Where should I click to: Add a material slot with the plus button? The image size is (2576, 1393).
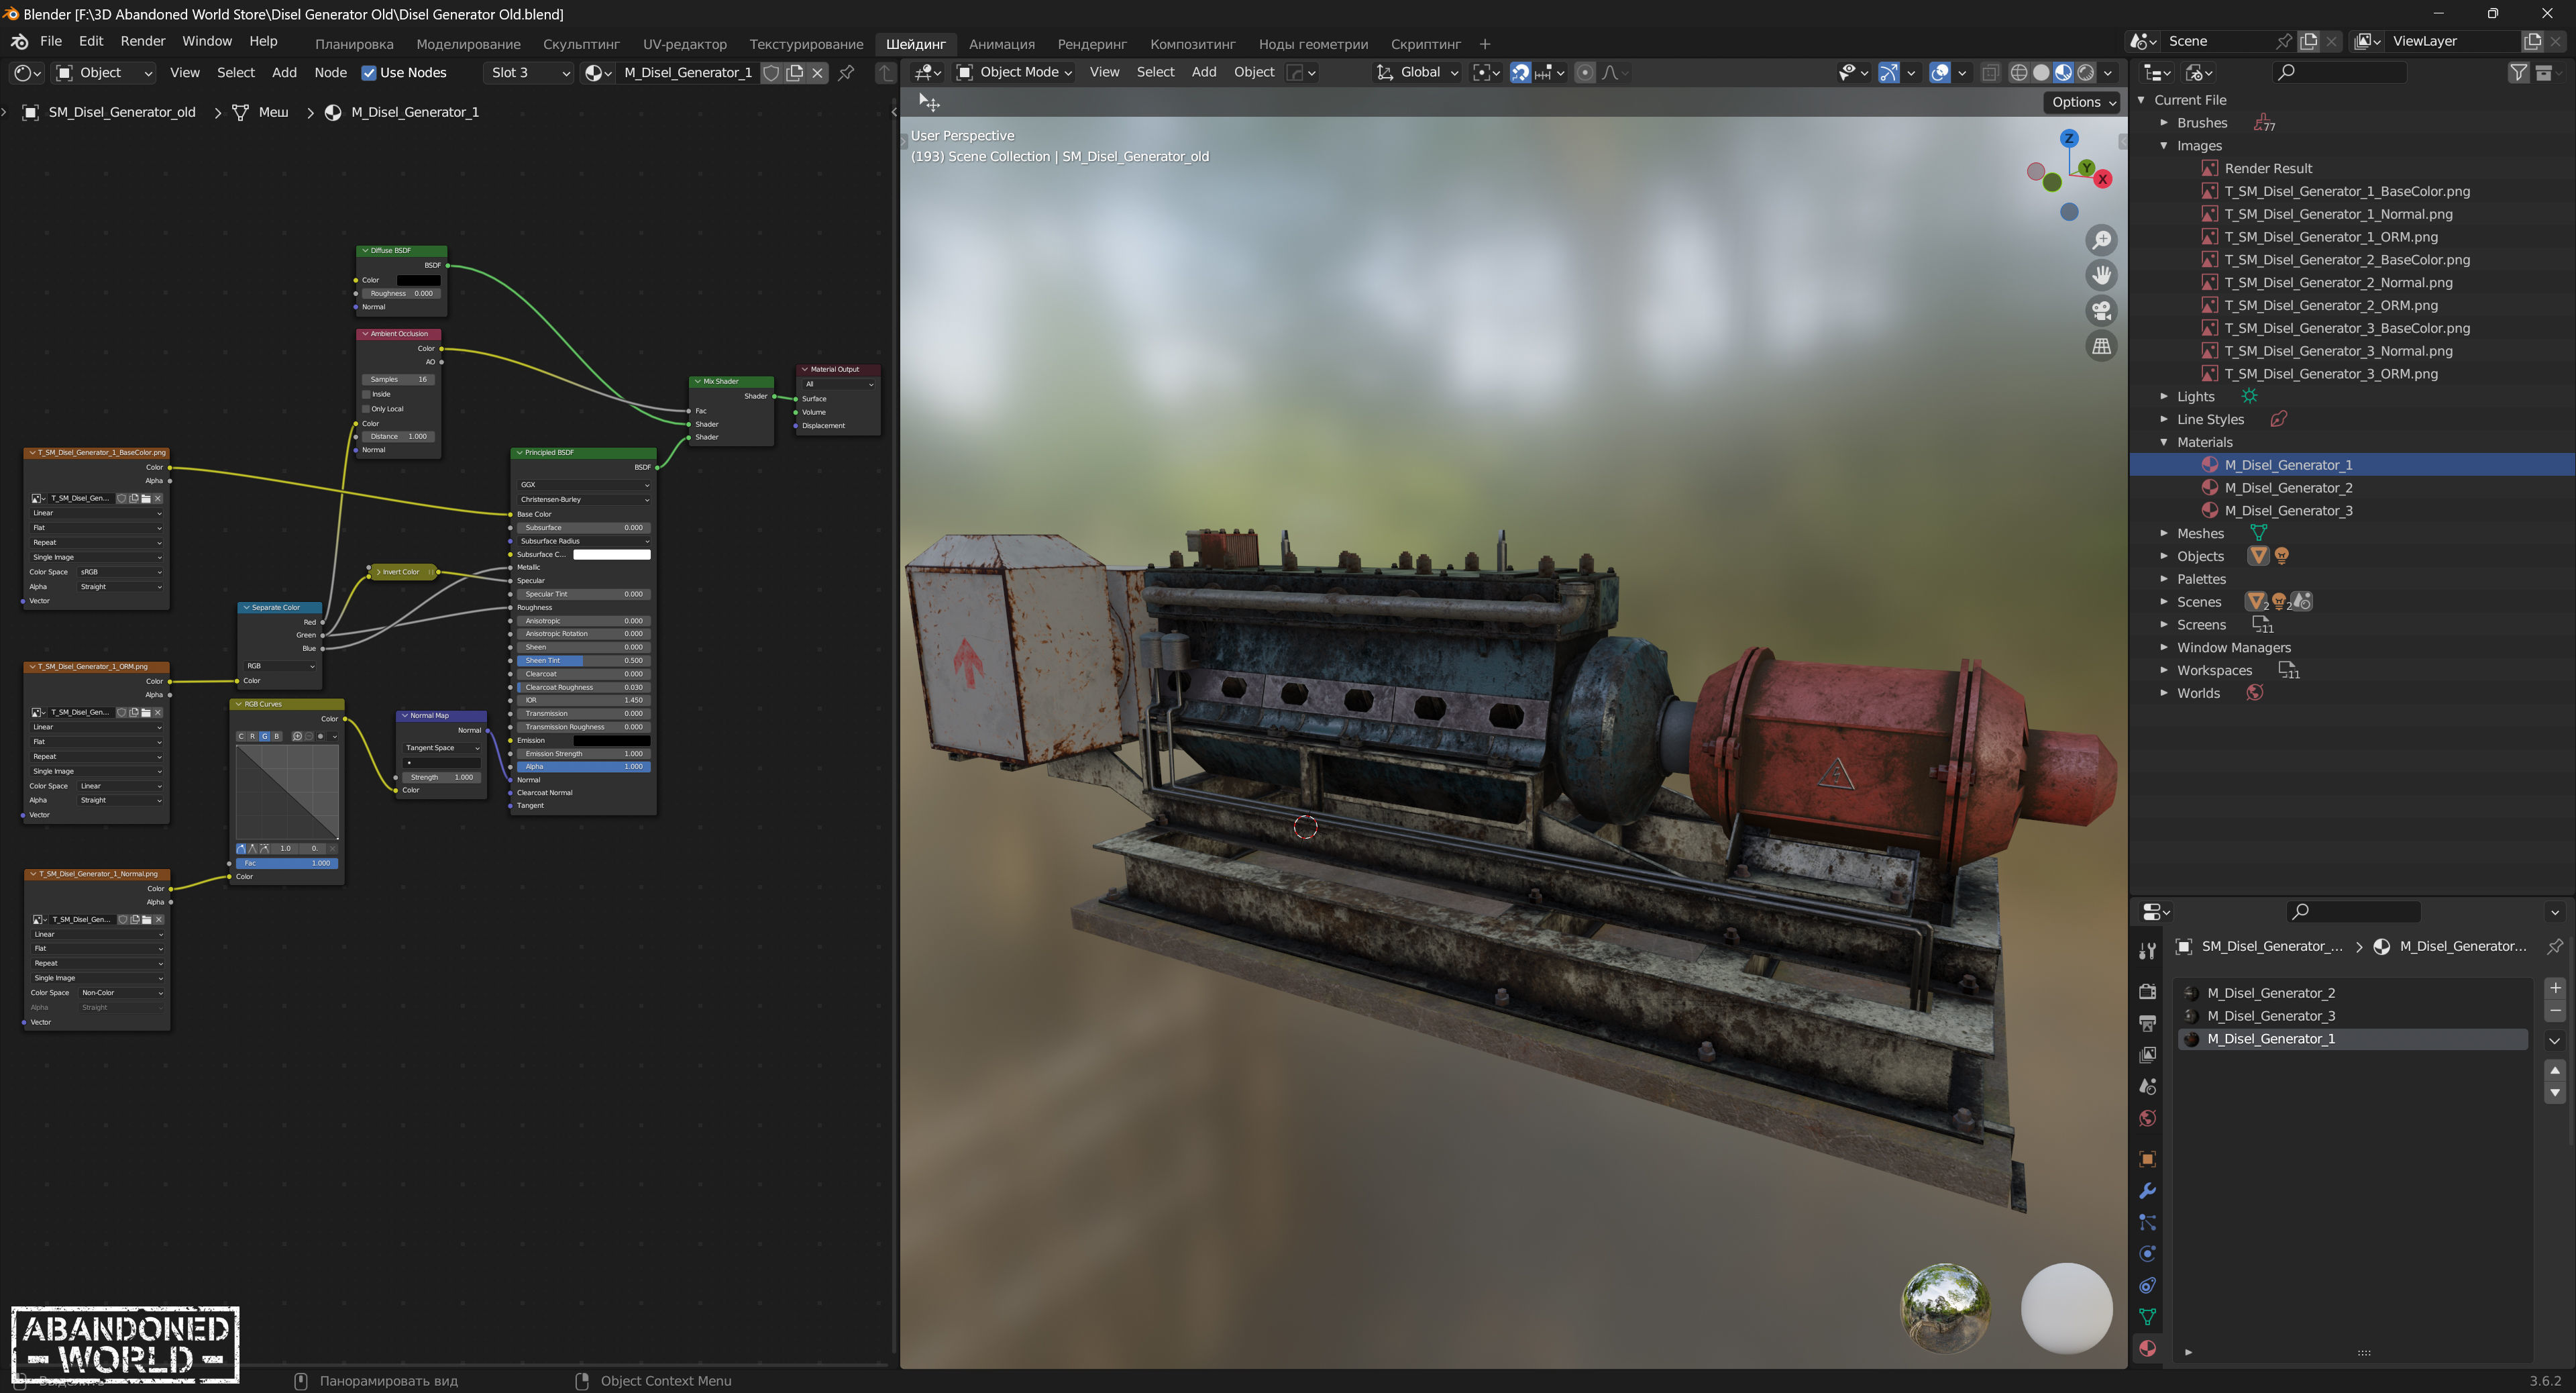(x=2555, y=988)
